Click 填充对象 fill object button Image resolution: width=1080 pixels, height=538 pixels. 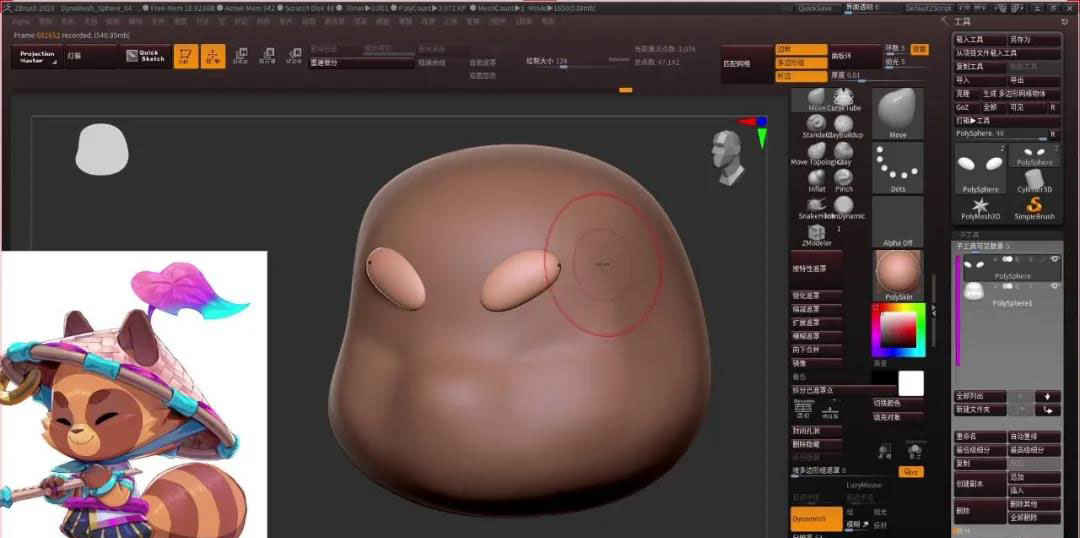coord(897,417)
